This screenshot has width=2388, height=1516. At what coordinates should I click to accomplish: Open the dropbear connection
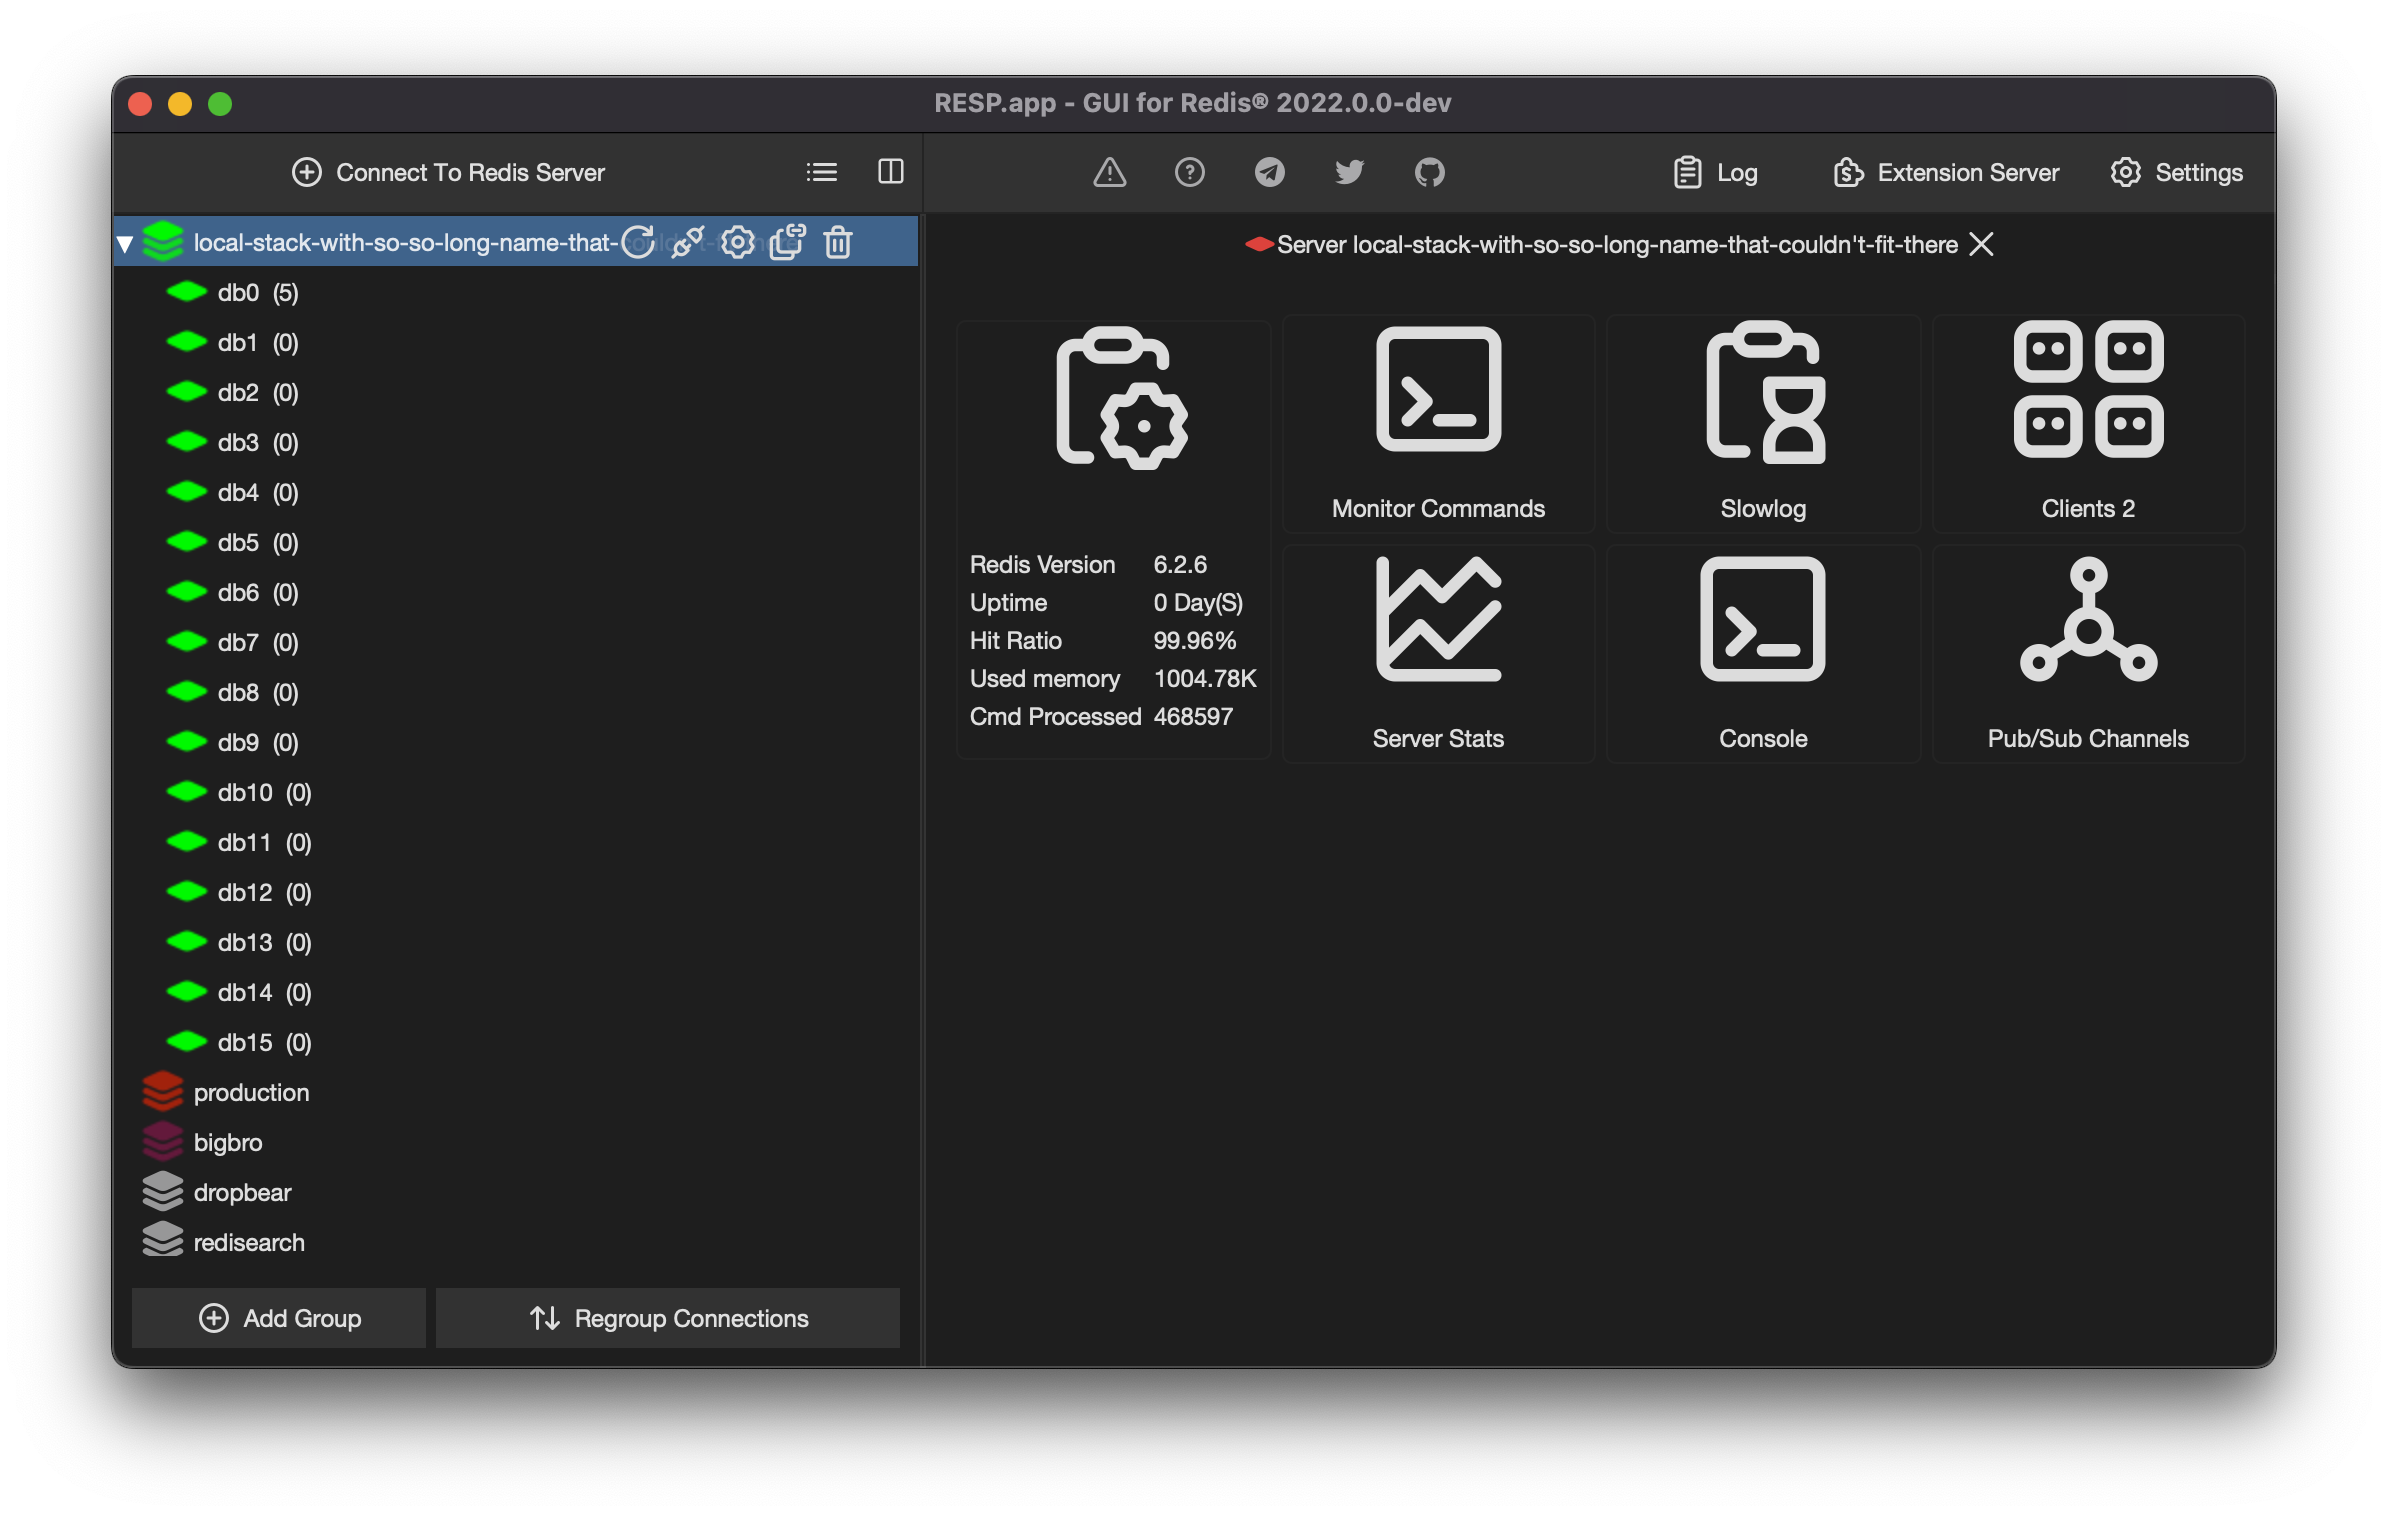(516, 1192)
